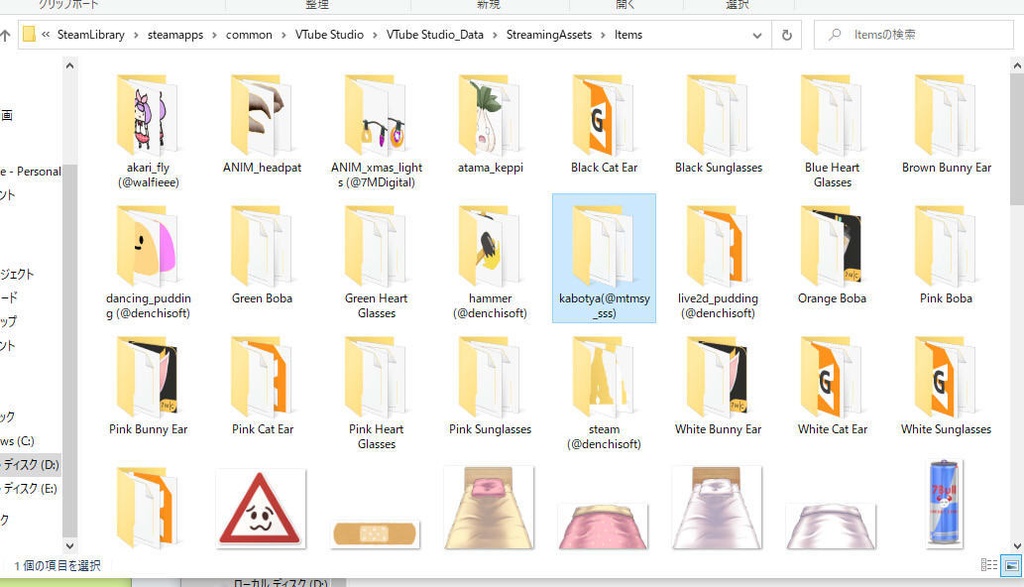Select the White Sunglasses folder
1024x587 pixels.
pos(946,385)
